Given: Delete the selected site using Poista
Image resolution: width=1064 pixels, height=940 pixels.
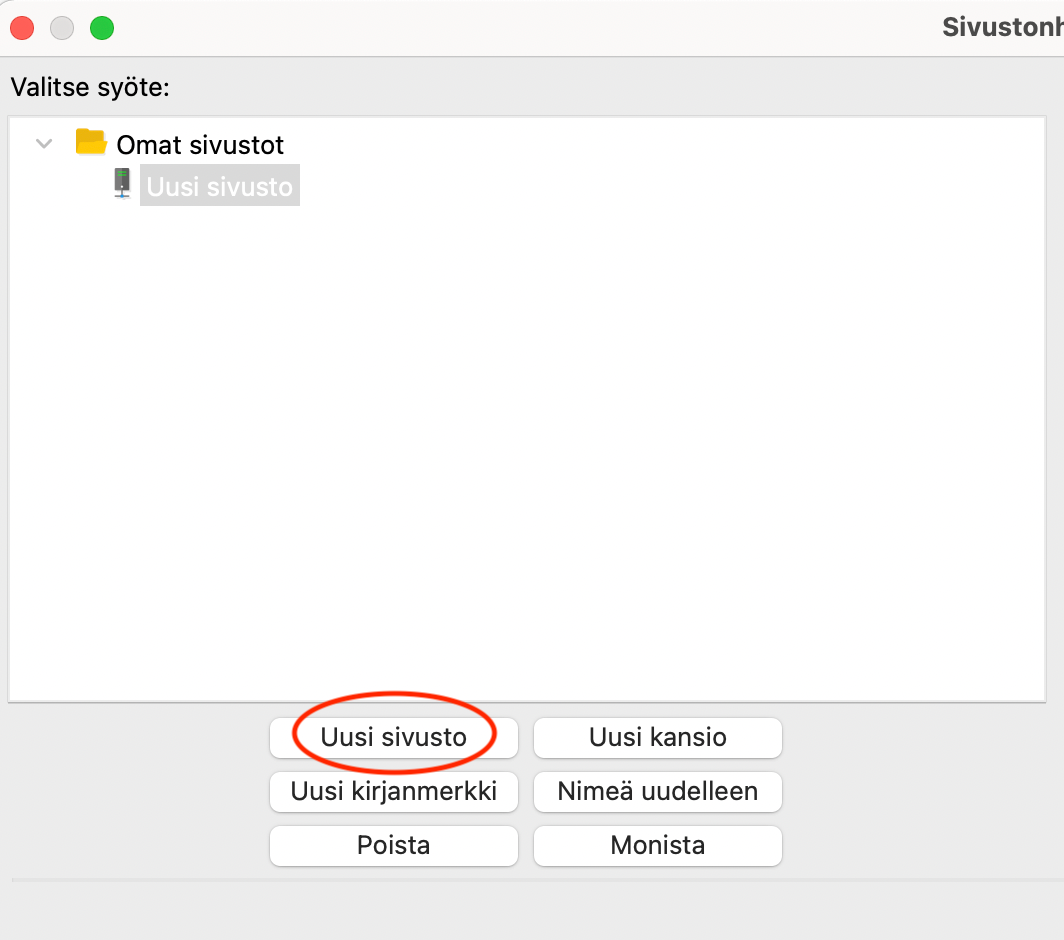Looking at the screenshot, I should coord(394,846).
